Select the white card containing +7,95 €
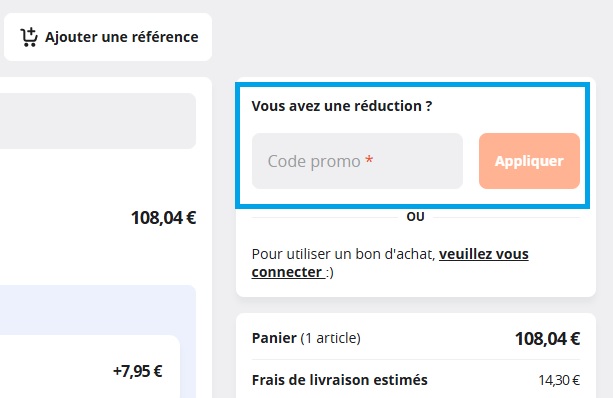The width and height of the screenshot is (613, 398). tap(90, 366)
